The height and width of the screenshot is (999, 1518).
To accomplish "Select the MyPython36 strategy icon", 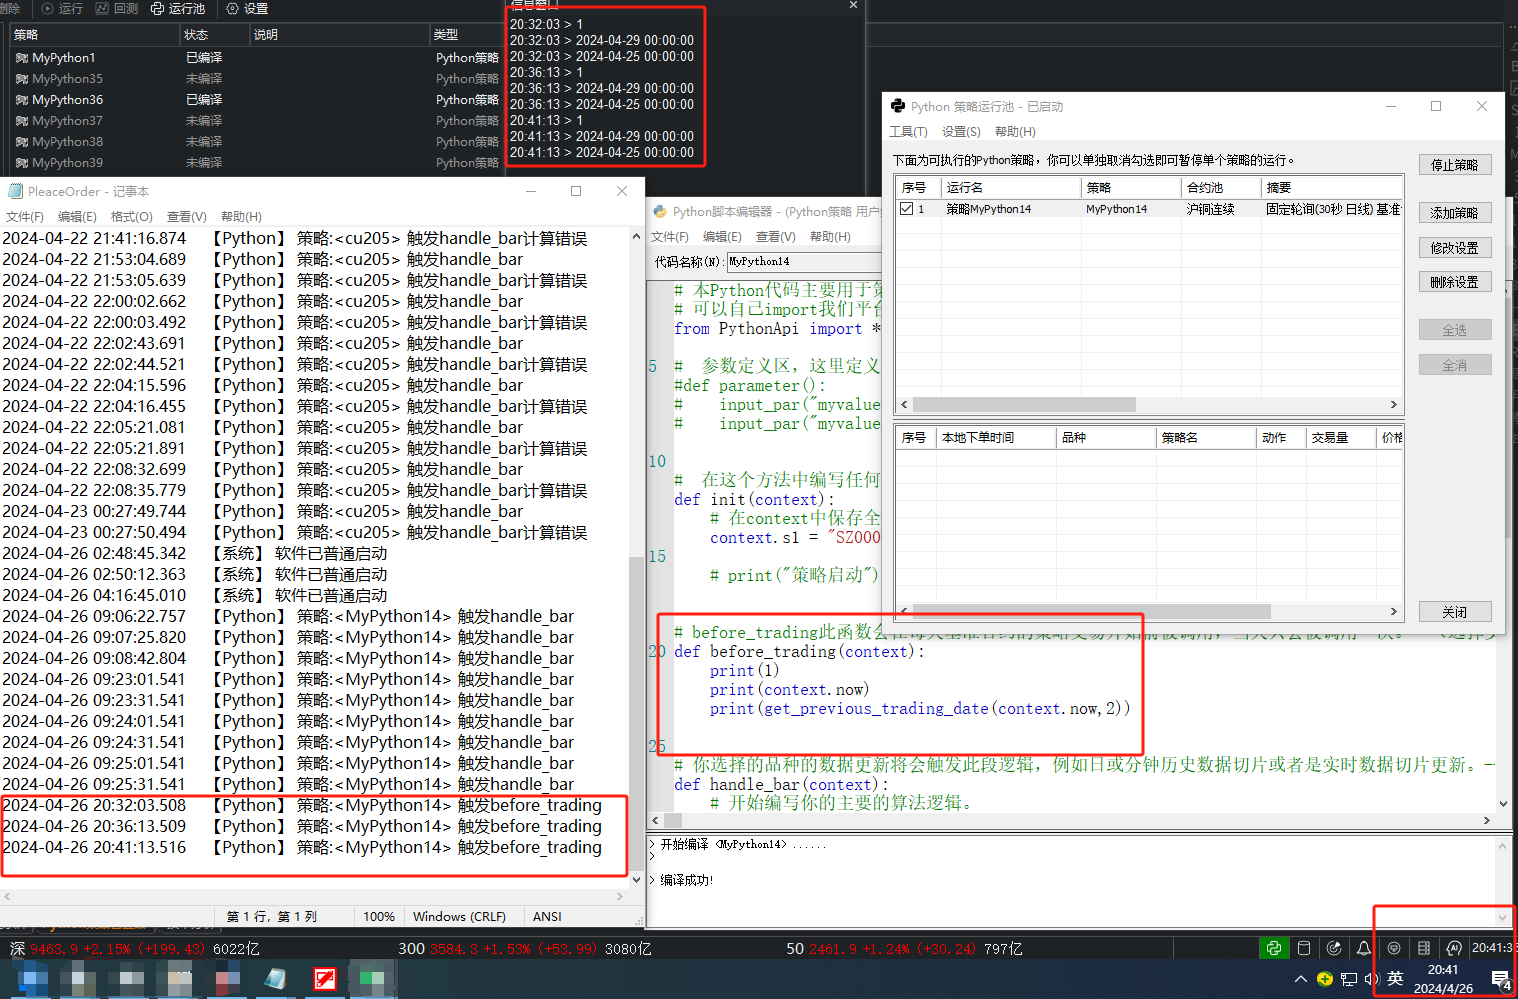I will (22, 100).
